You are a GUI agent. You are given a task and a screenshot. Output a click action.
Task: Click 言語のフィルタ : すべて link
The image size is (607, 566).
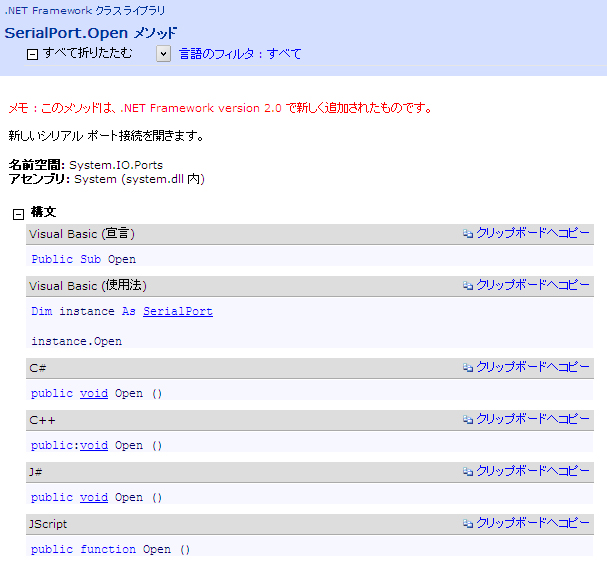[x=240, y=54]
